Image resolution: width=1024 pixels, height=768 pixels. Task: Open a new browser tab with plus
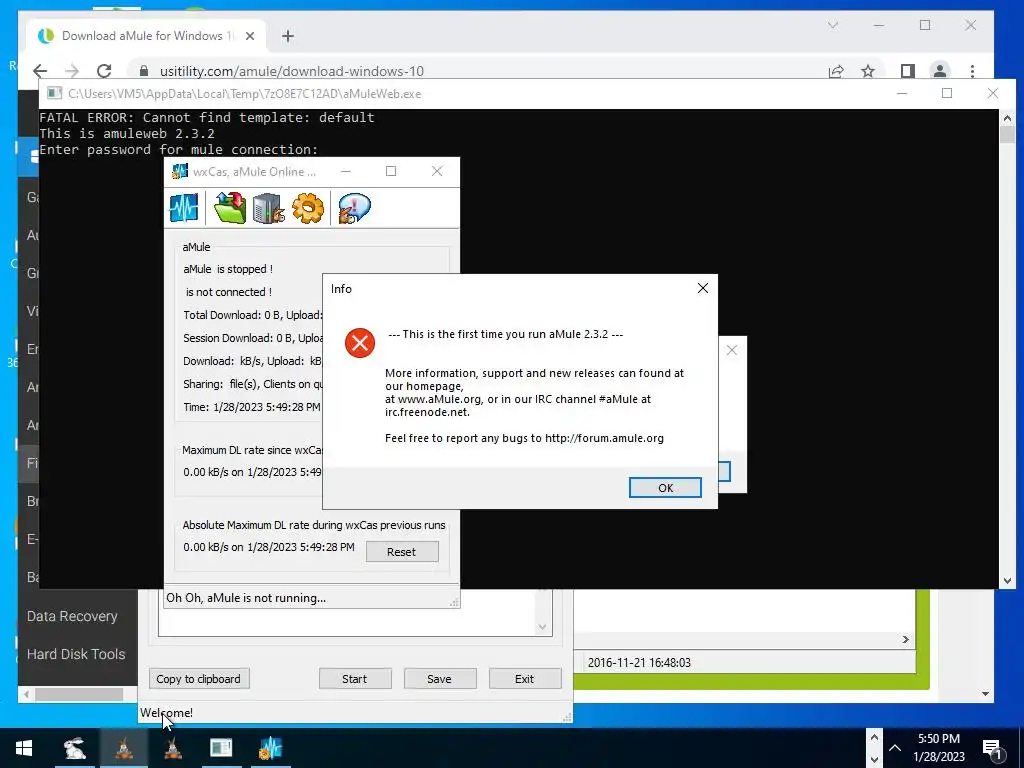coord(288,36)
